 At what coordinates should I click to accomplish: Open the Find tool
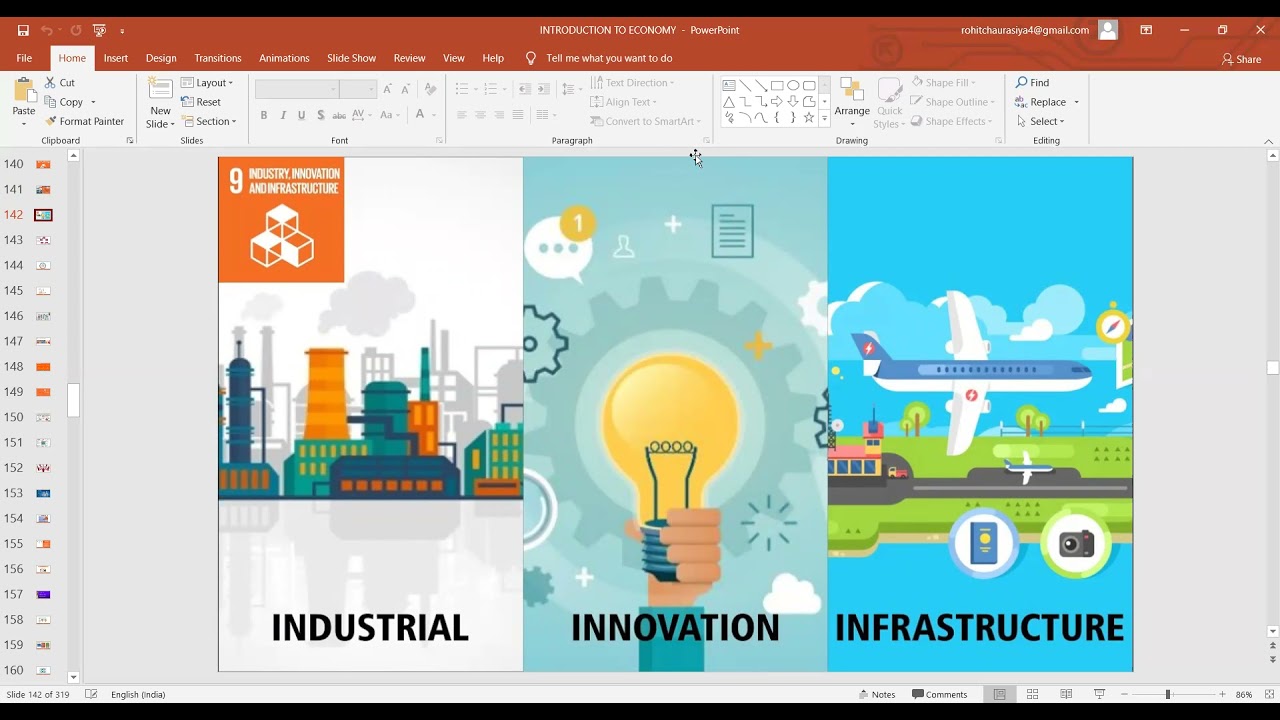point(1032,83)
